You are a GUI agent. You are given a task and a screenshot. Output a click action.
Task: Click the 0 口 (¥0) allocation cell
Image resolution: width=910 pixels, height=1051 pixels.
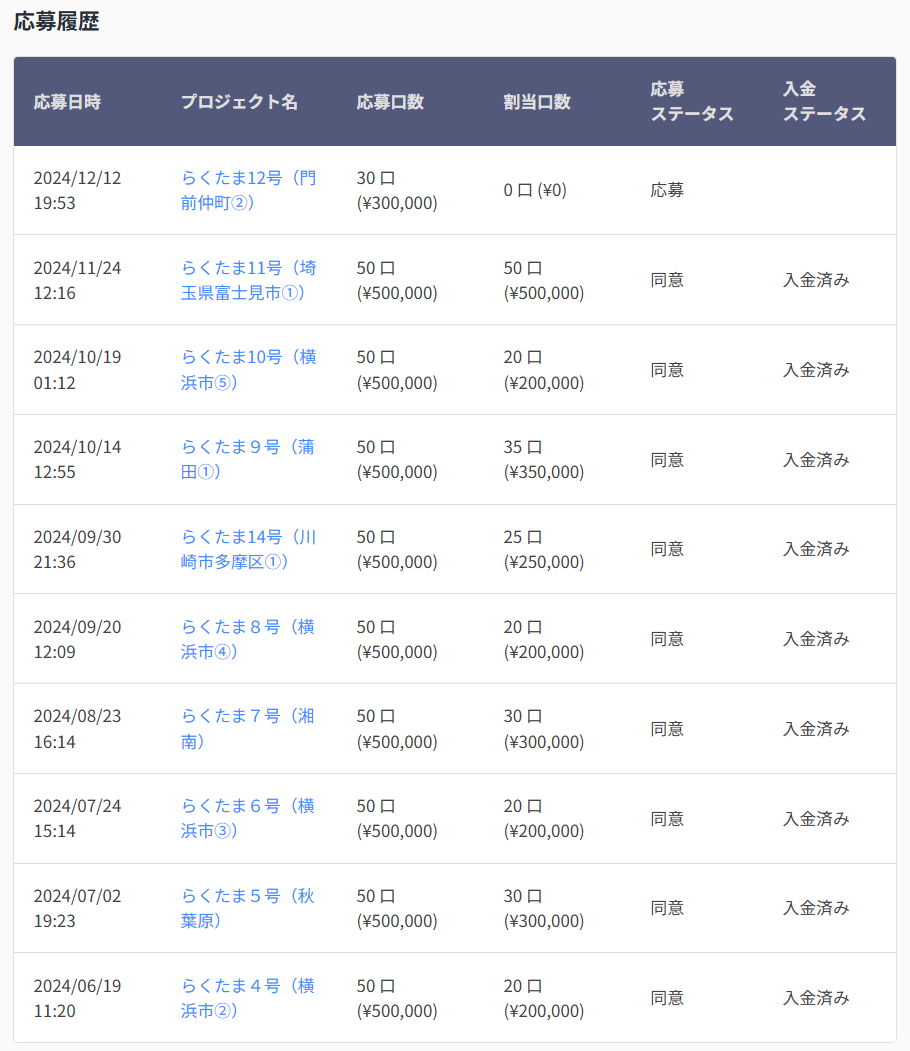click(x=535, y=190)
